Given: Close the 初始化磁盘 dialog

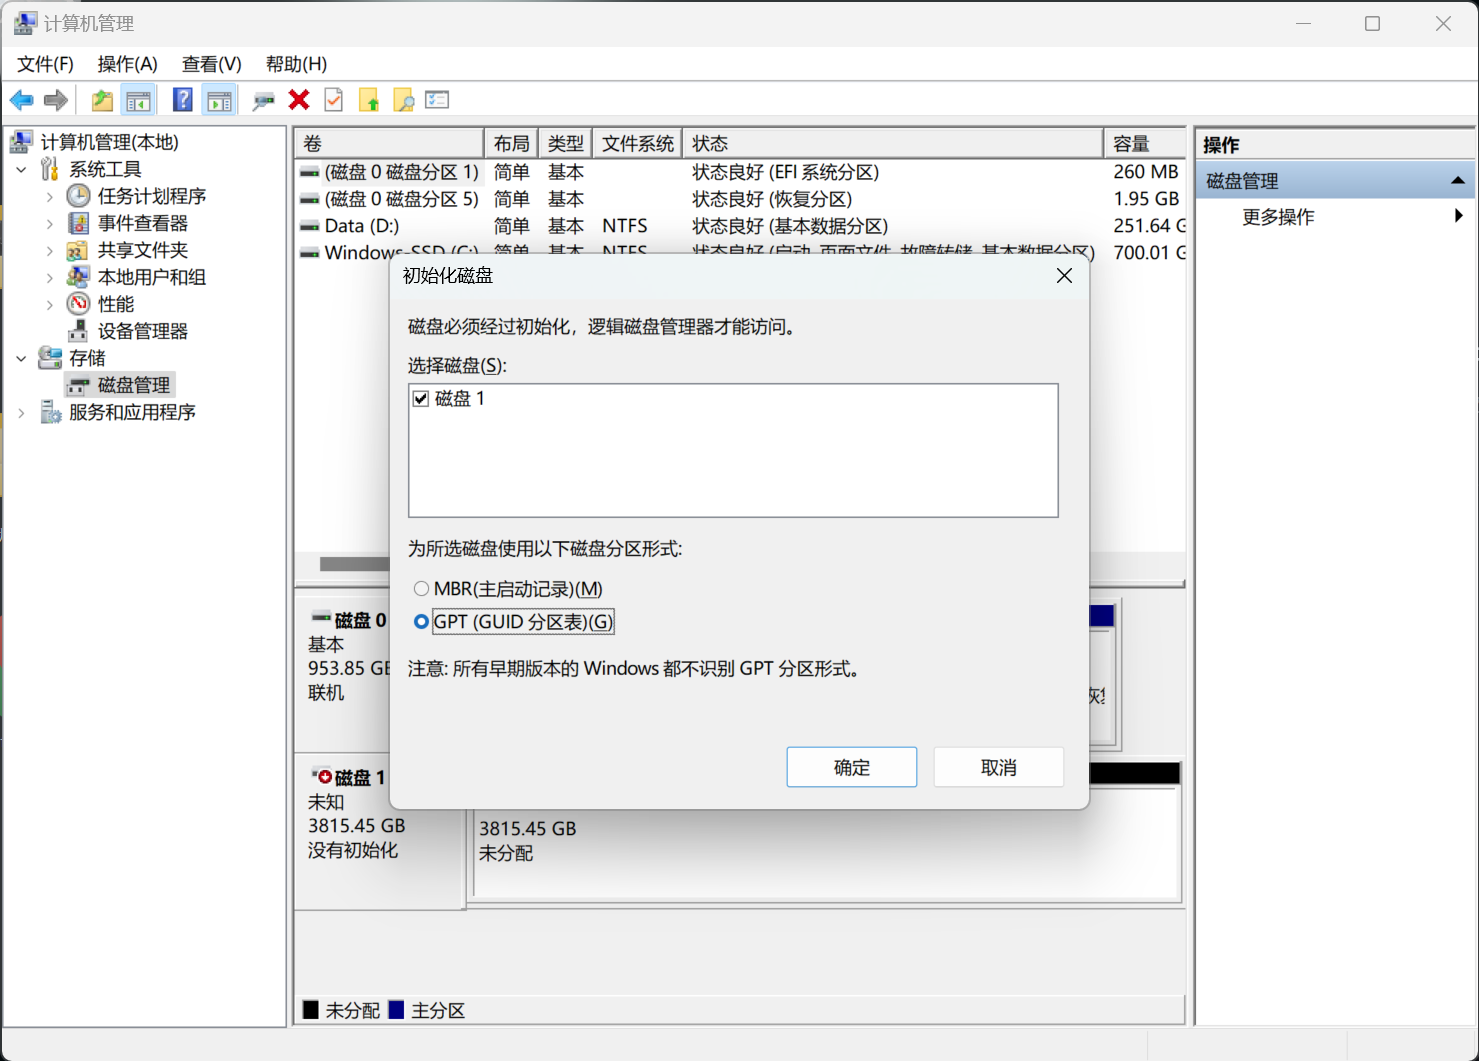Looking at the screenshot, I should click(1064, 276).
